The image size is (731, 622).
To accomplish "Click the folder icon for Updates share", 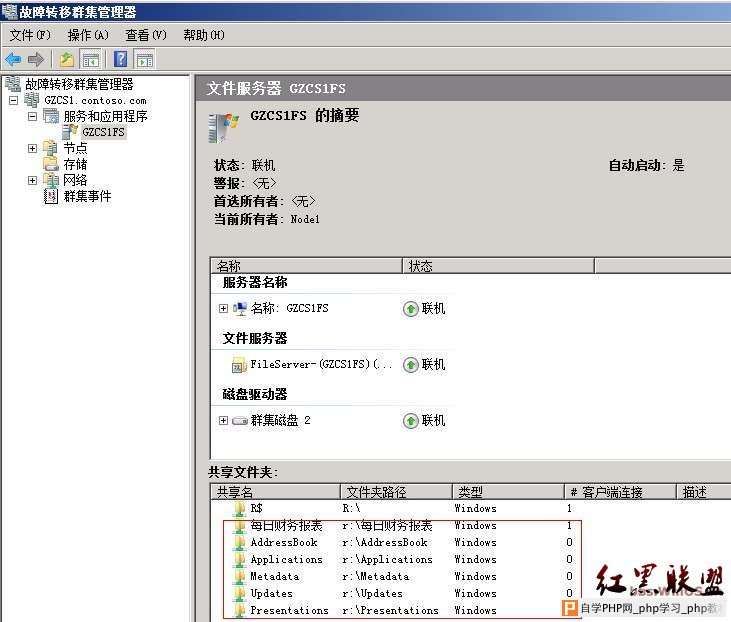I will [240, 593].
